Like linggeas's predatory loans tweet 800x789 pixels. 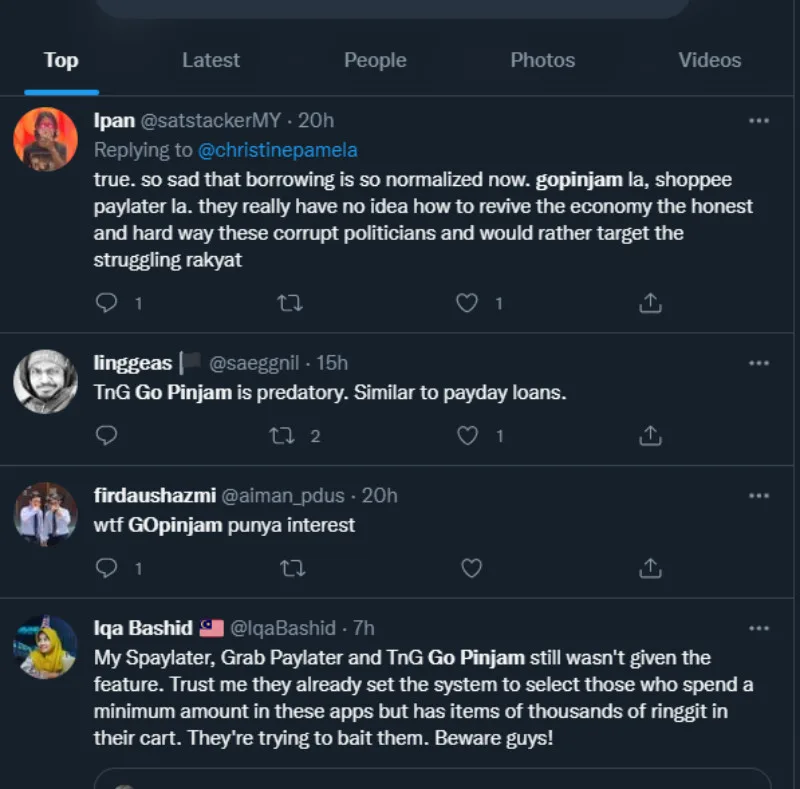[467, 435]
